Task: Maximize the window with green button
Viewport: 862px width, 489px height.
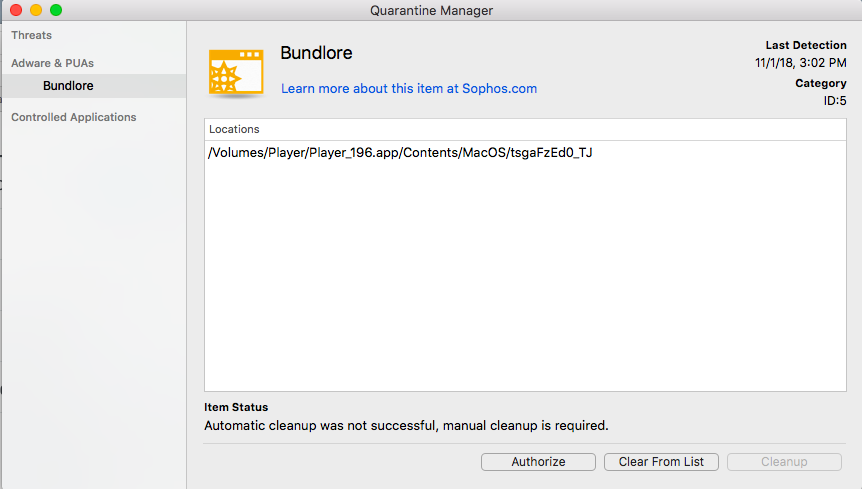Action: 55,10
